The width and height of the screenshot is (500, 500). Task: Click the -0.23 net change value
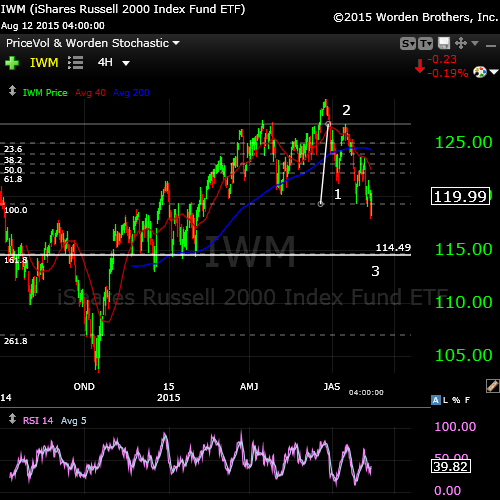point(442,59)
